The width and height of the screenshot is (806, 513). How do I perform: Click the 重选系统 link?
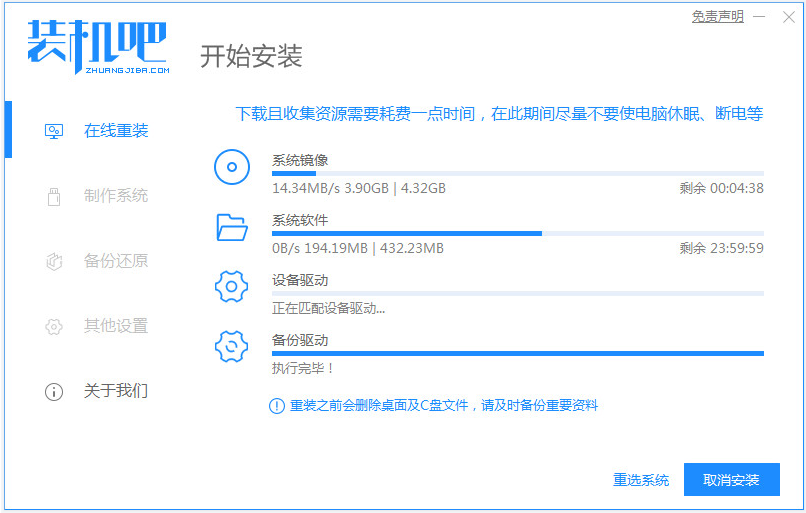pyautogui.click(x=640, y=480)
